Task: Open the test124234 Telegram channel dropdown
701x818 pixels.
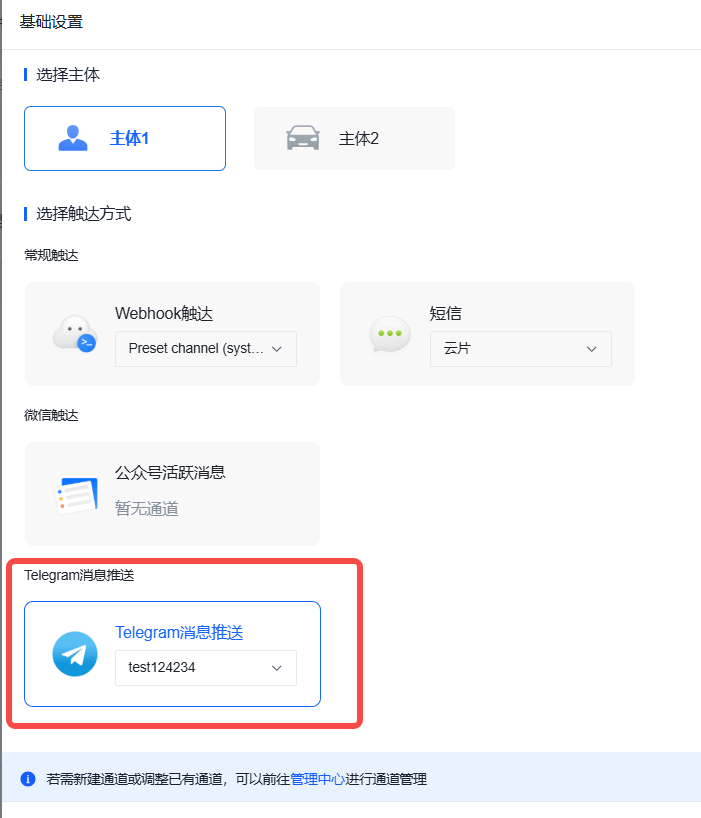Action: click(x=206, y=668)
